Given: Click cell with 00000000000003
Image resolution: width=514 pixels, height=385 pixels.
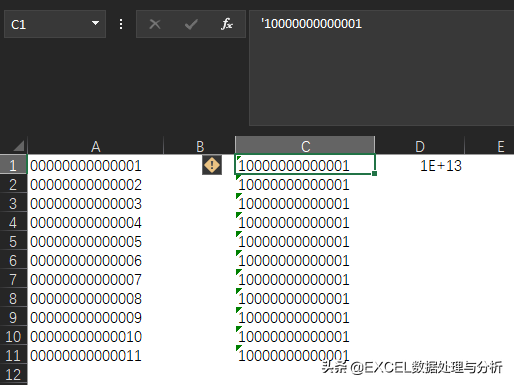Looking at the screenshot, I should click(x=96, y=203).
